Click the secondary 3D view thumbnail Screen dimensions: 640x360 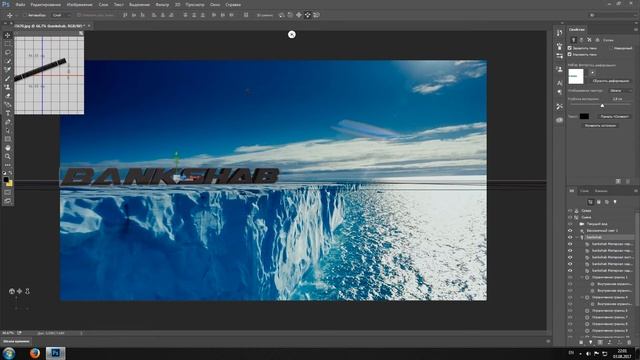(49, 75)
